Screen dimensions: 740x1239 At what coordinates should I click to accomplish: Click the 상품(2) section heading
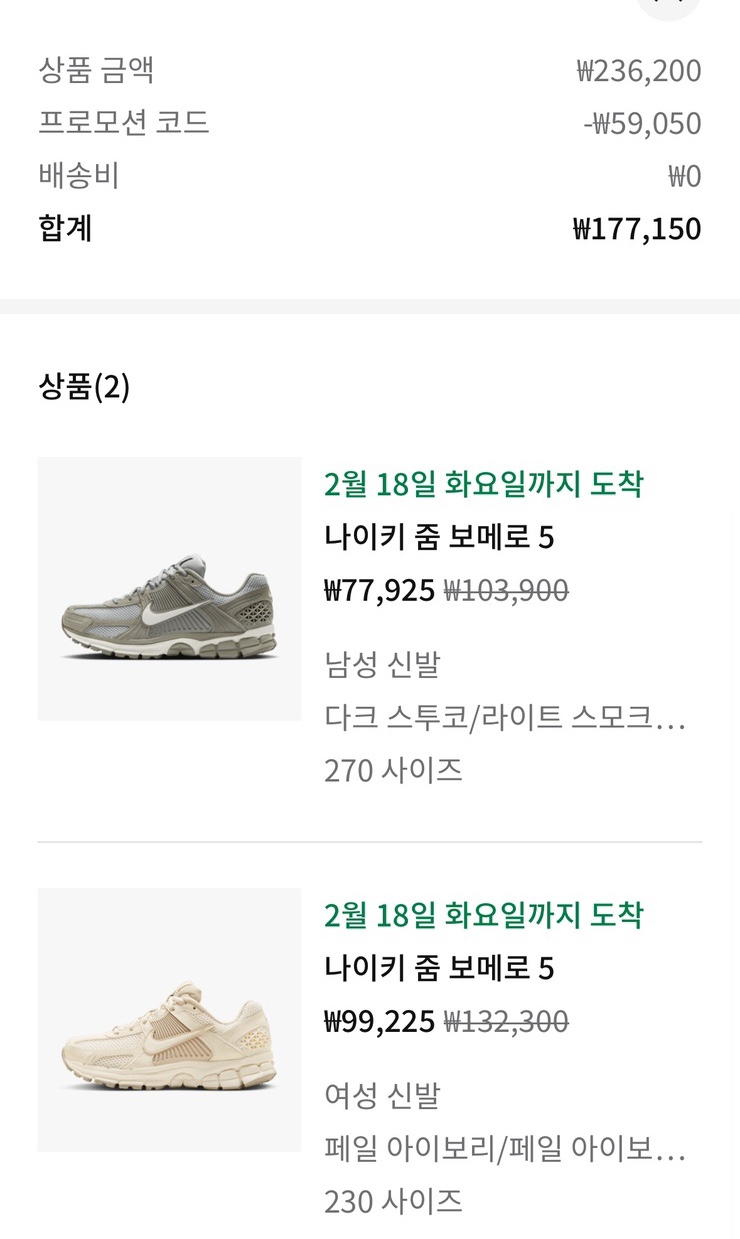coord(84,387)
